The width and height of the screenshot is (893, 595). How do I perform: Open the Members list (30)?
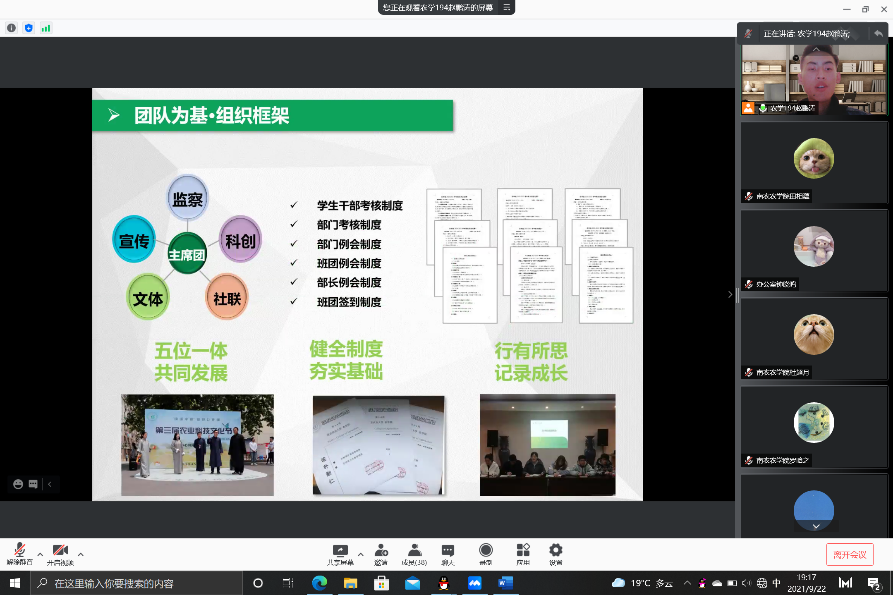tap(414, 551)
